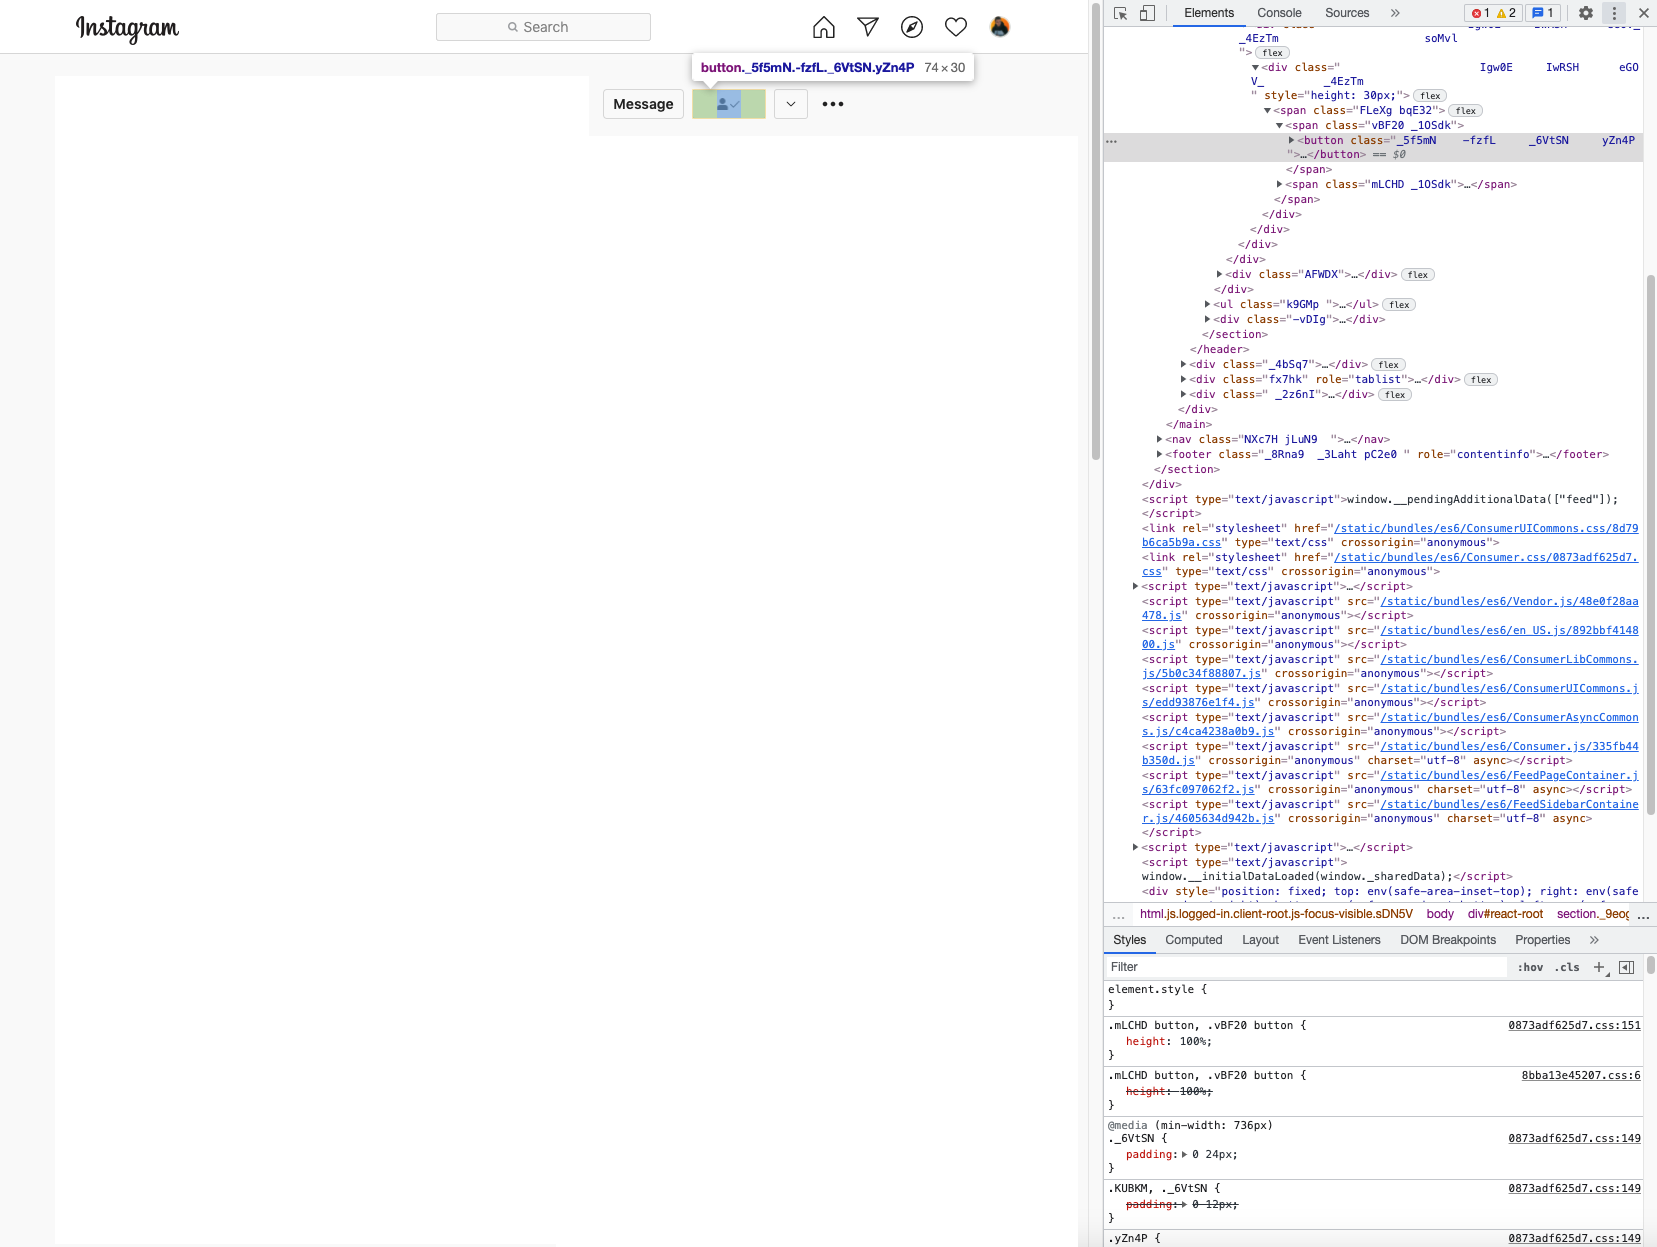The image size is (1657, 1247).
Task: Open 0873adf625d7.css:151 source link
Action: 1574,1026
